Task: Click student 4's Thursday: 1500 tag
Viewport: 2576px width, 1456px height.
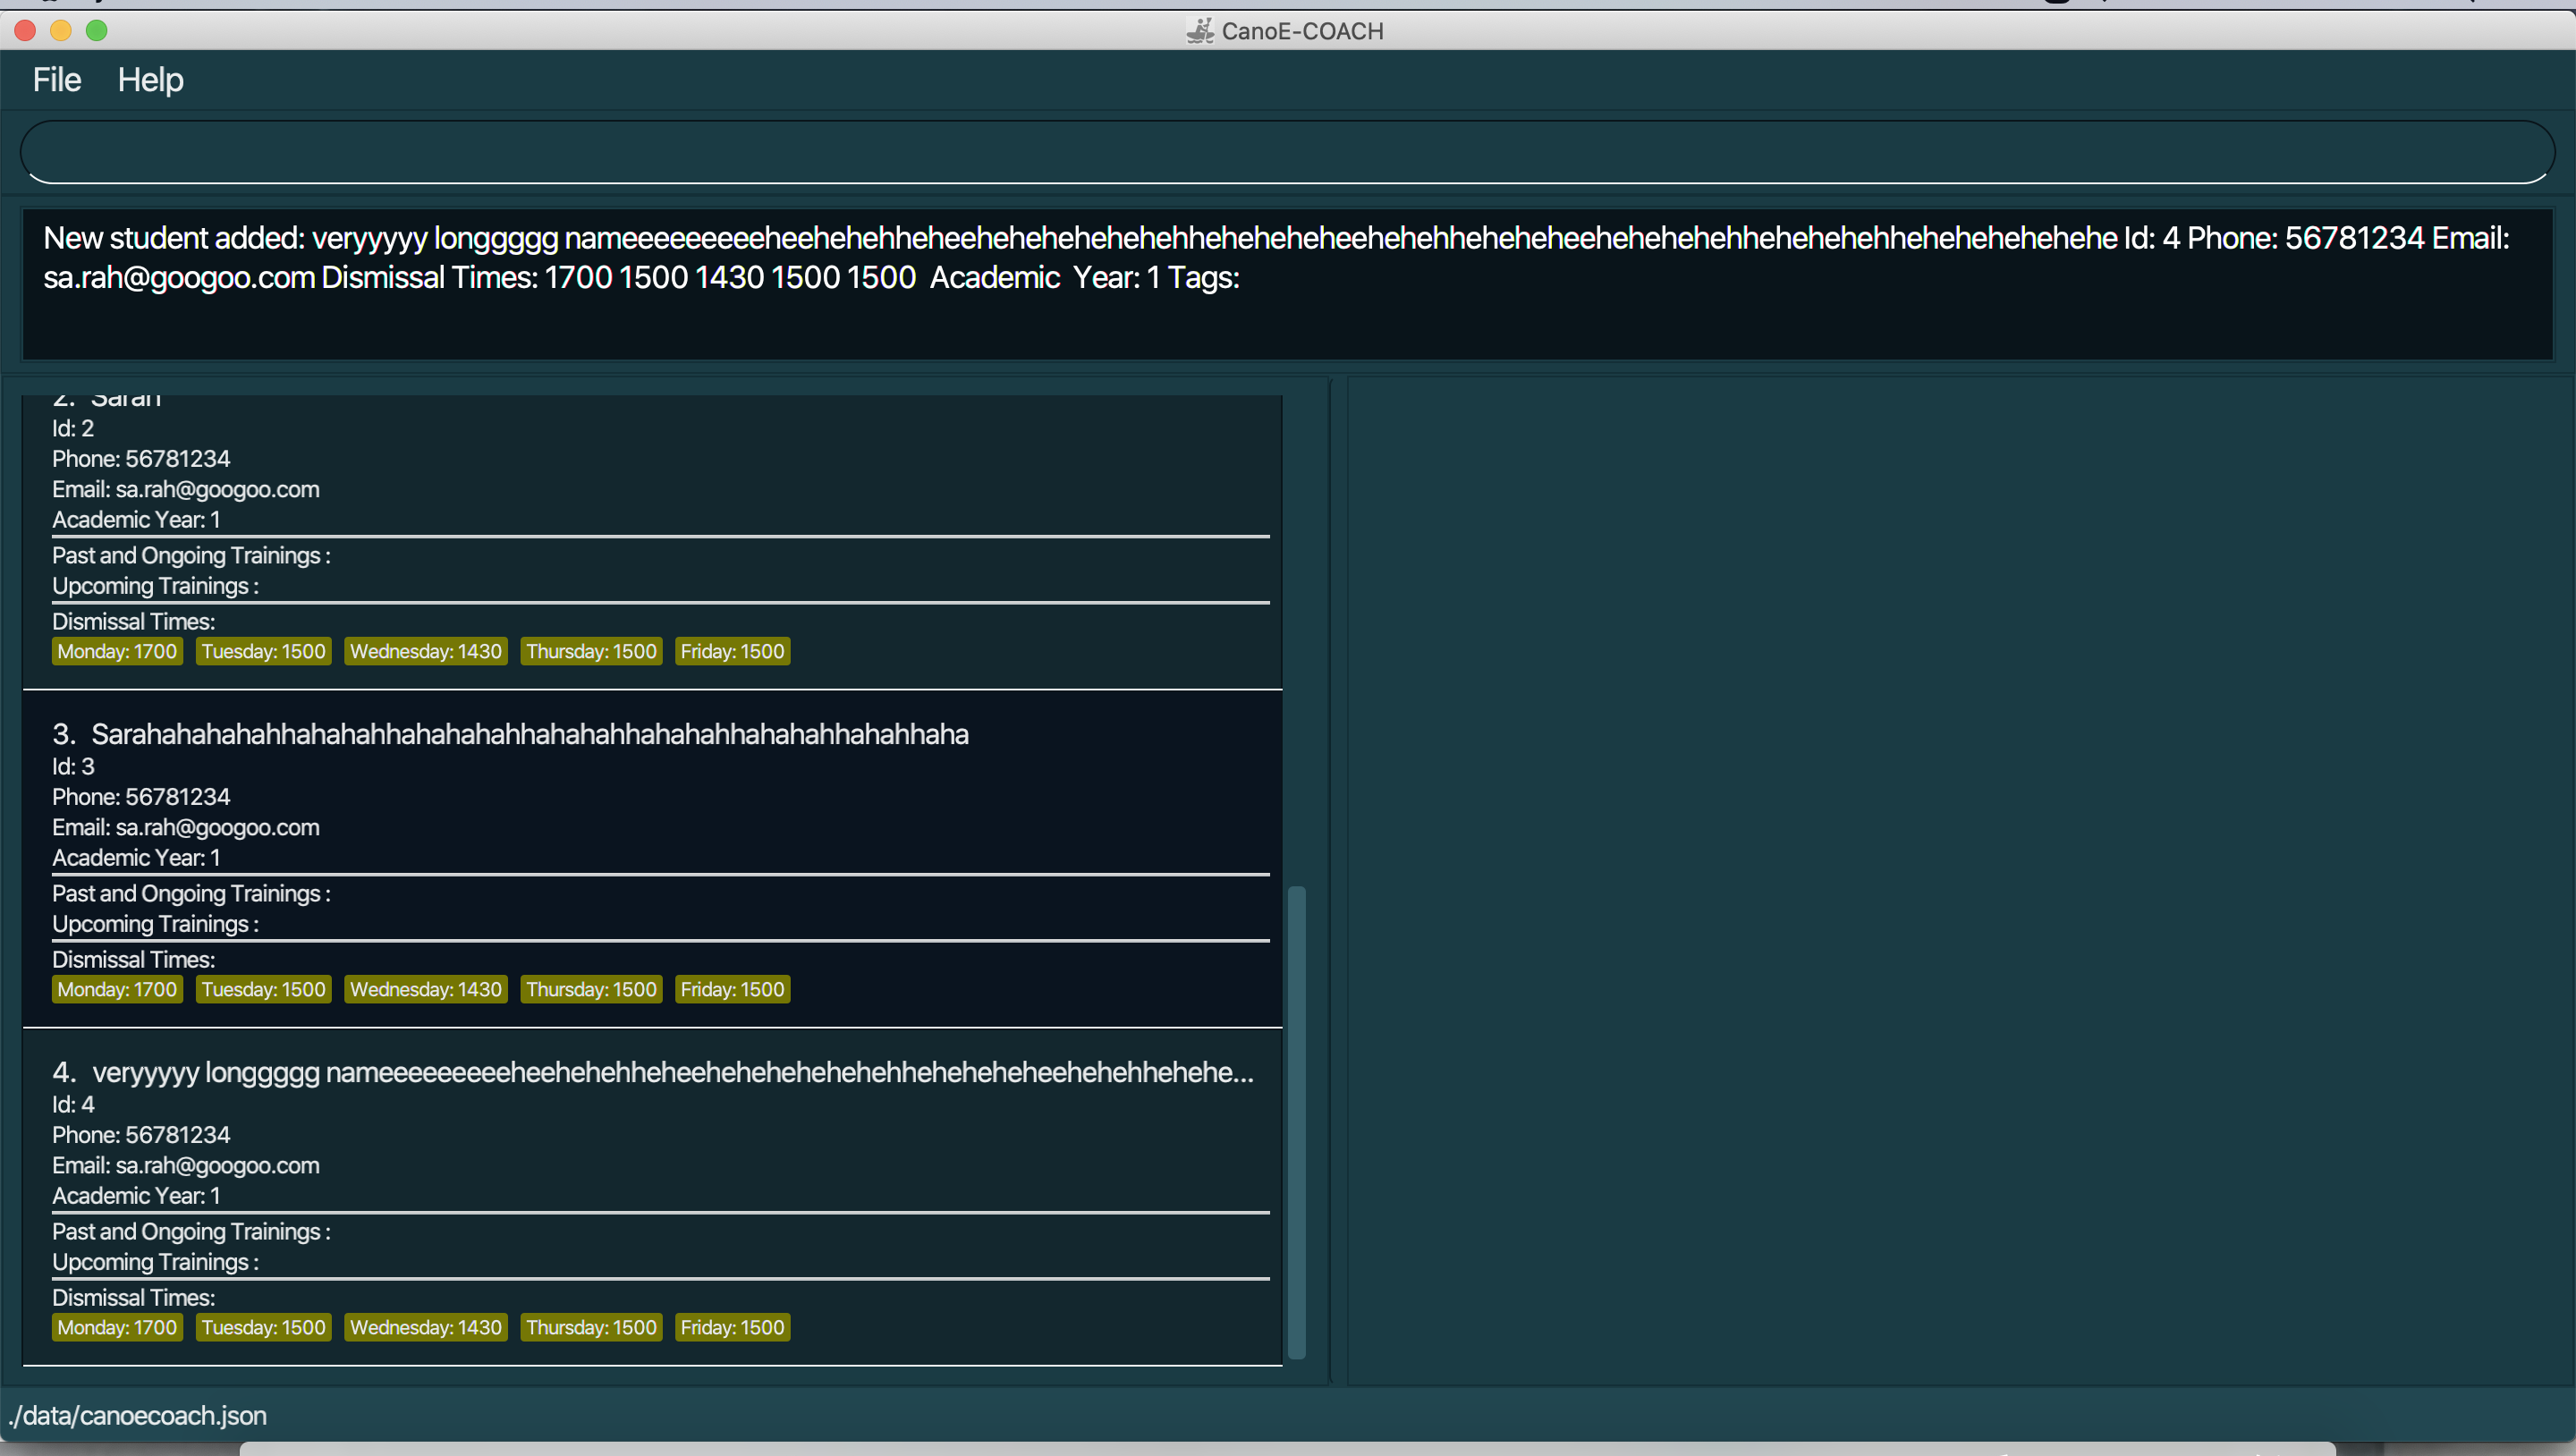Action: pos(591,1327)
